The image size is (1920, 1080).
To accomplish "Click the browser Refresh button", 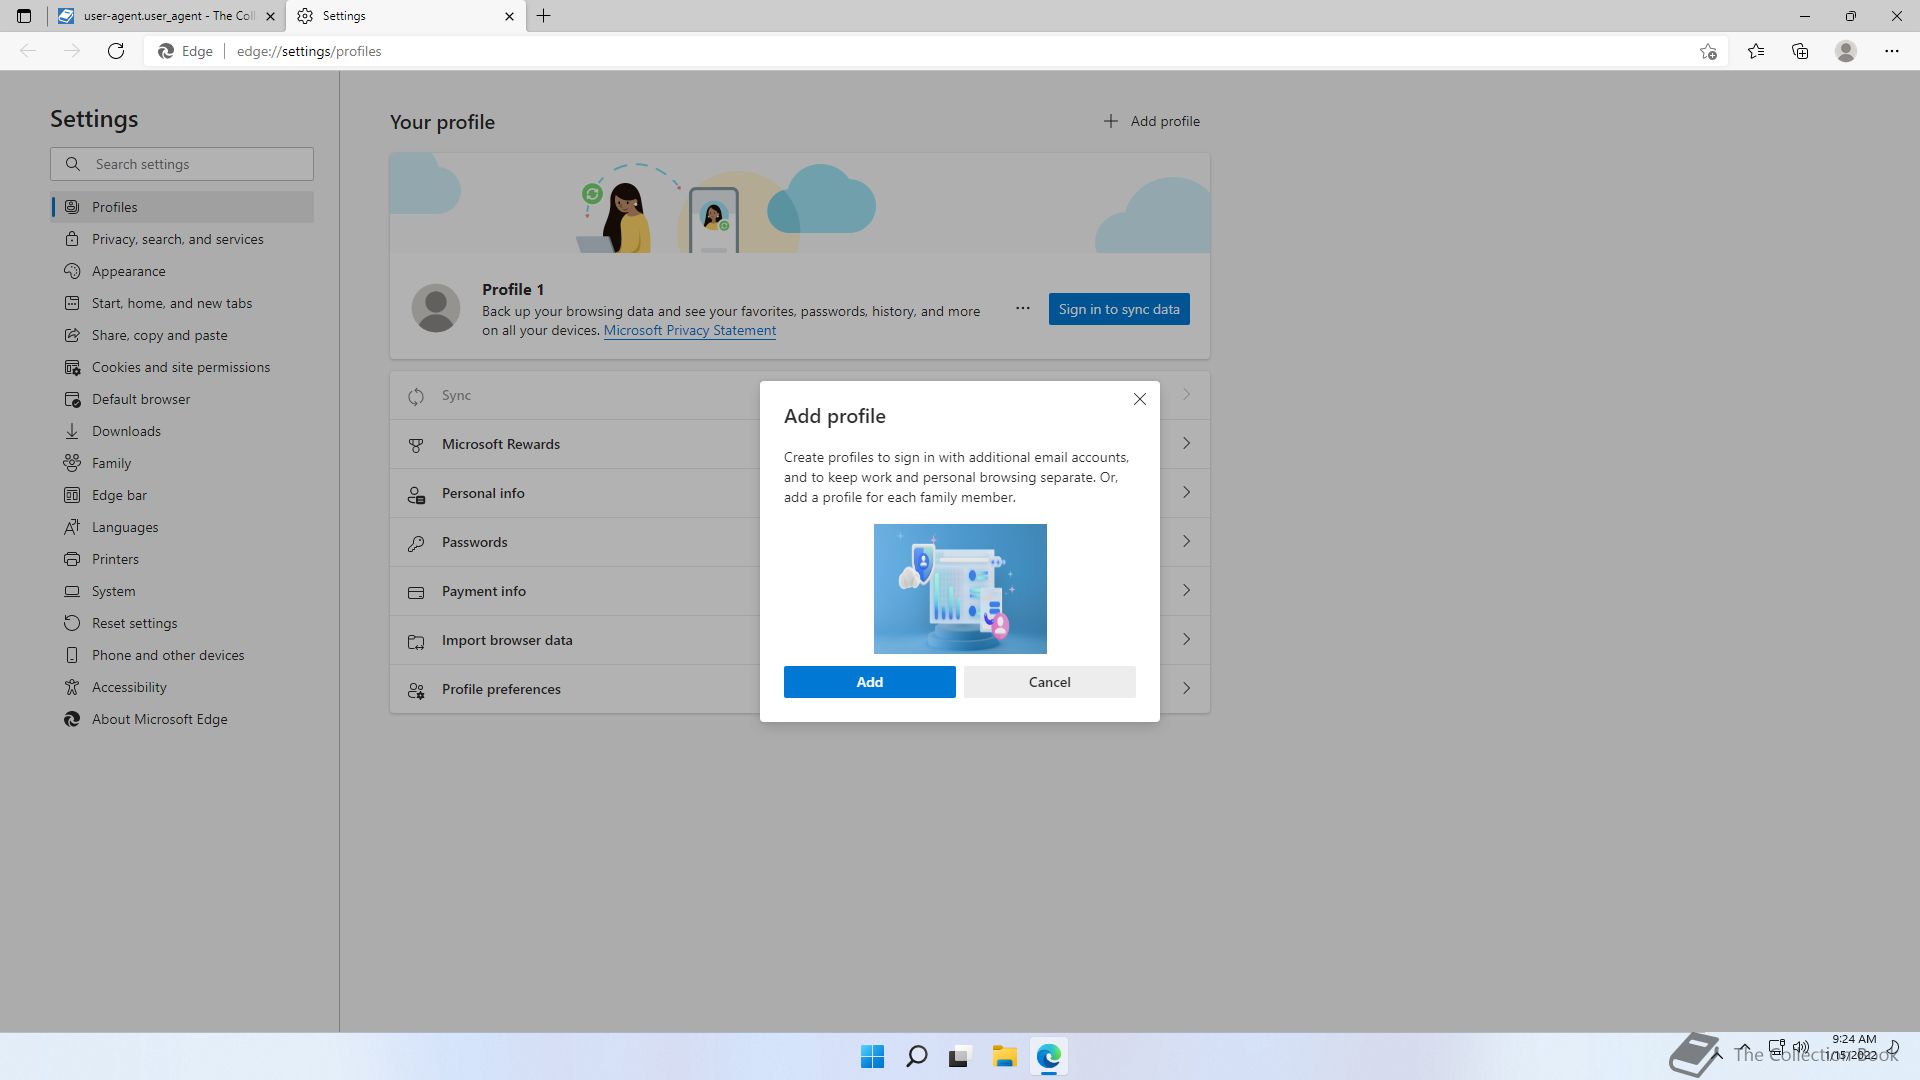I will click(116, 51).
